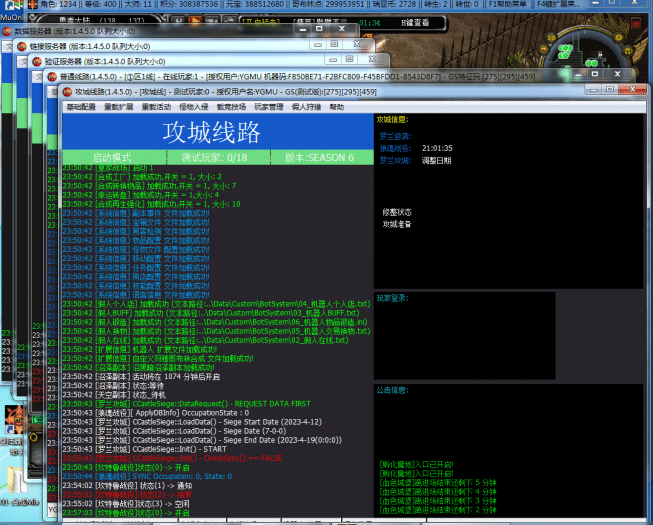
Task: Click the 普通线路 window title icon
Action: [52, 76]
